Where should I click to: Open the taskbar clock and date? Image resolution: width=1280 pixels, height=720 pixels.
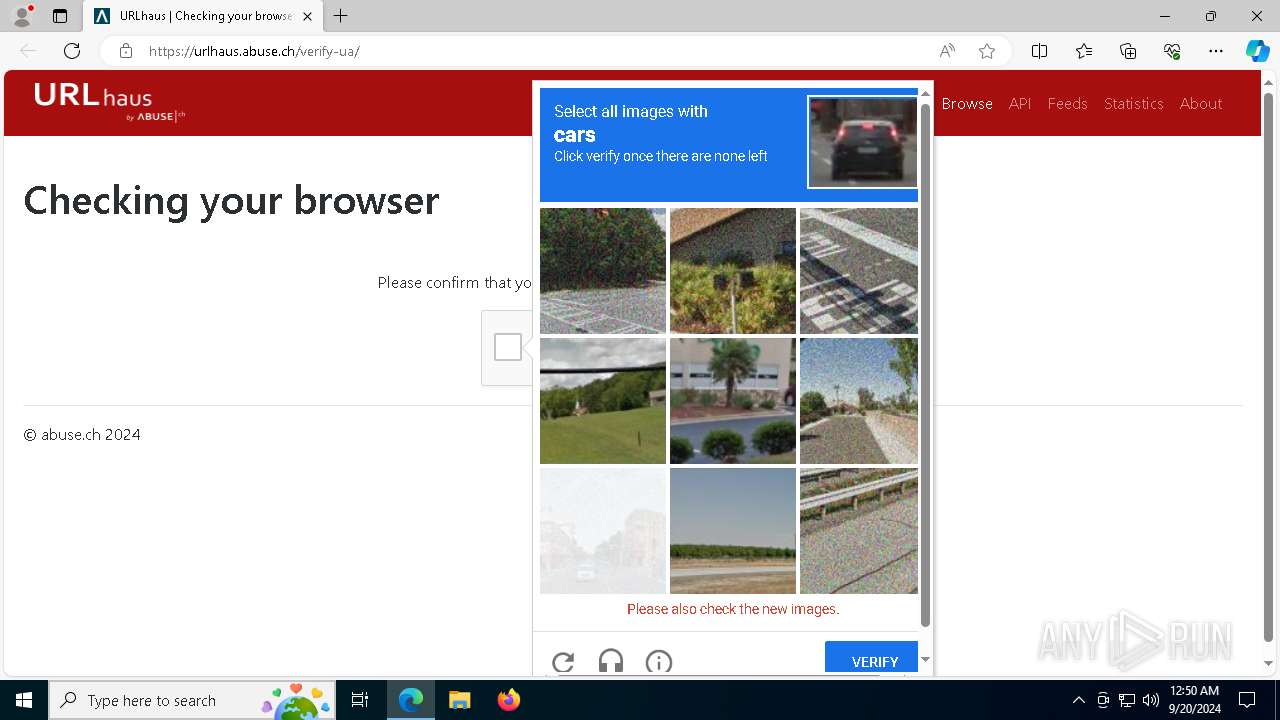[1195, 700]
